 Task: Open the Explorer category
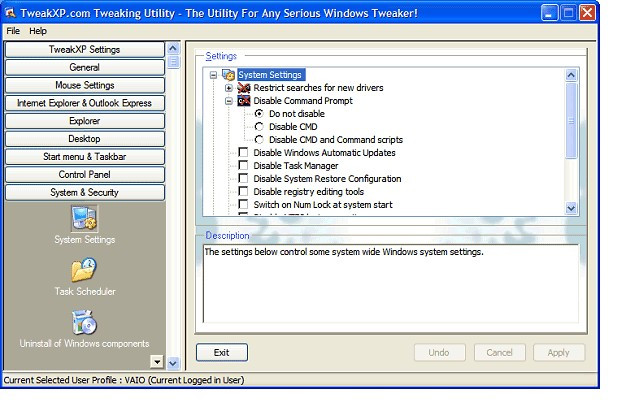pyautogui.click(x=84, y=121)
